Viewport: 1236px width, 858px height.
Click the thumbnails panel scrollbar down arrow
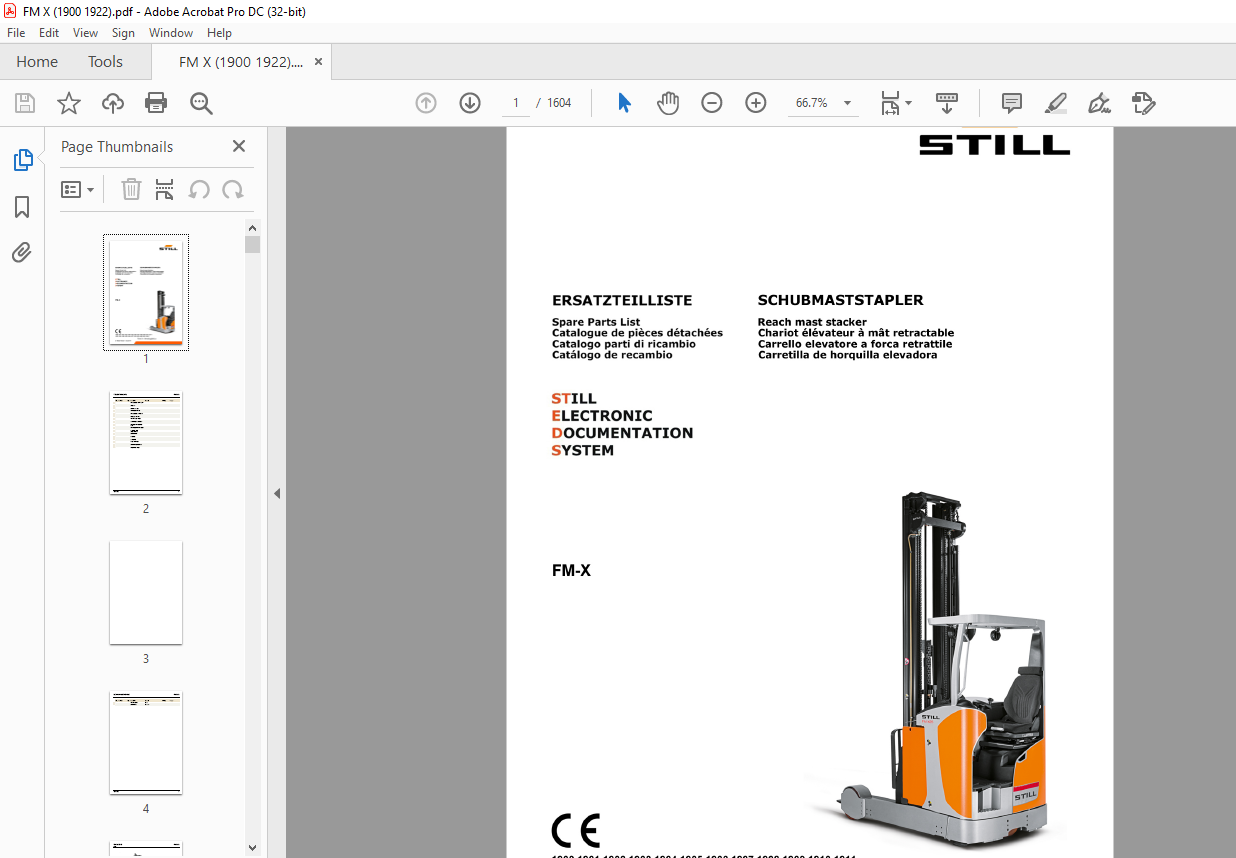tap(252, 848)
